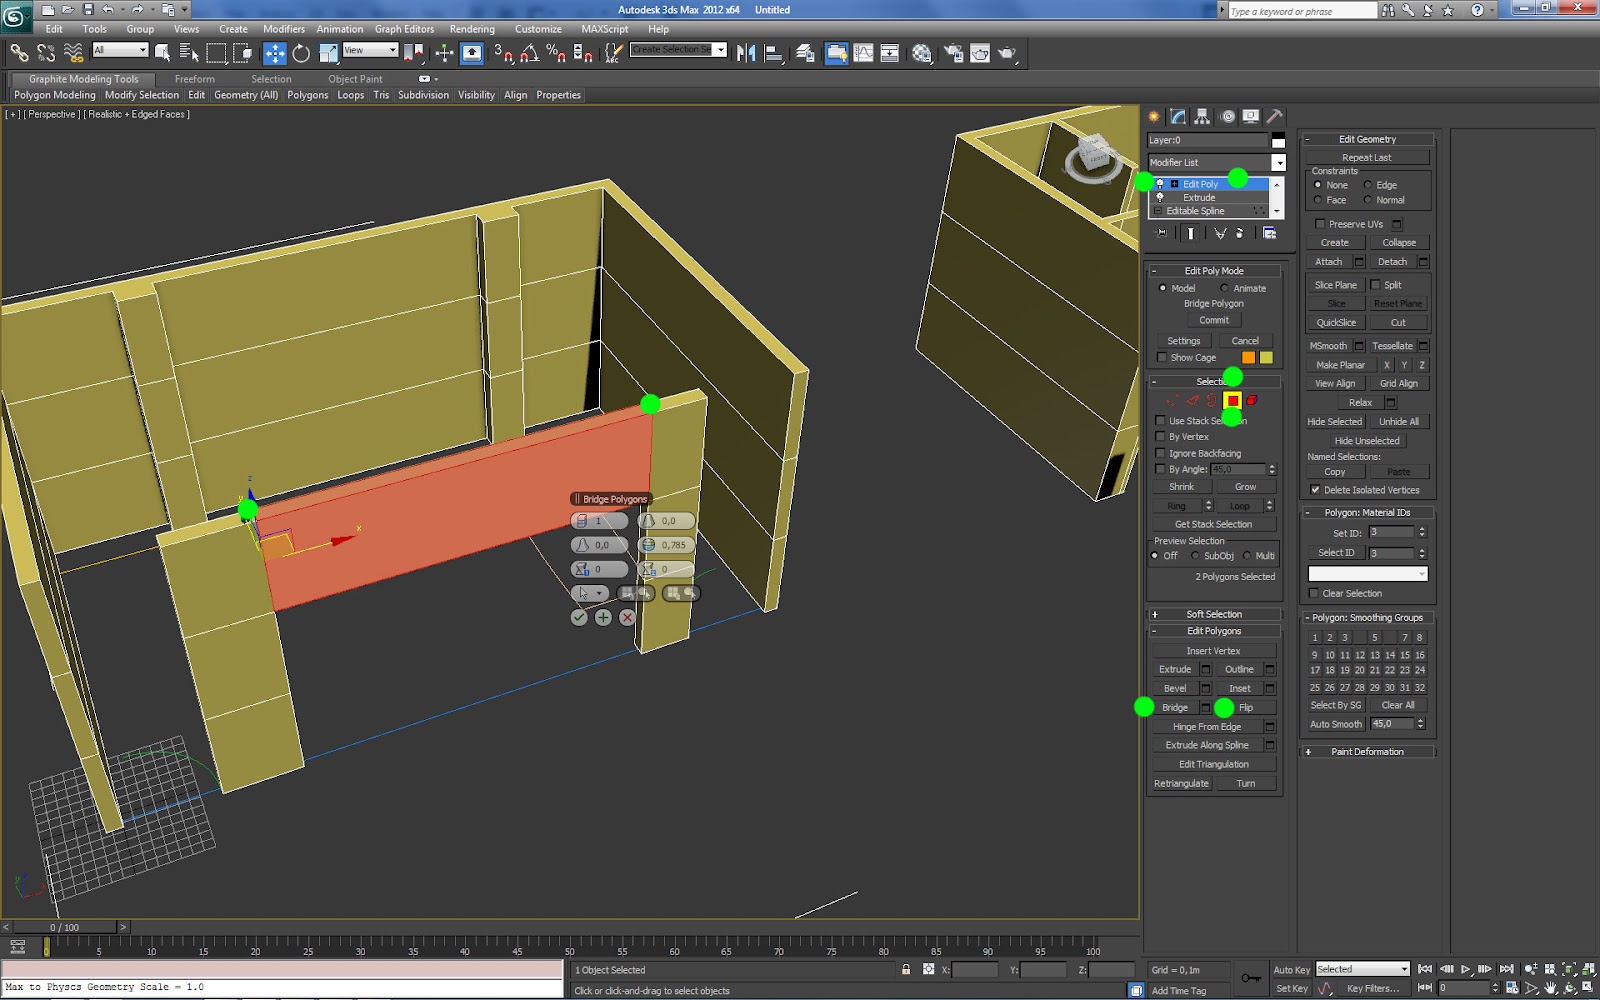The image size is (1600, 1000).
Task: Open the Modifier List dropdown
Action: 1279,162
